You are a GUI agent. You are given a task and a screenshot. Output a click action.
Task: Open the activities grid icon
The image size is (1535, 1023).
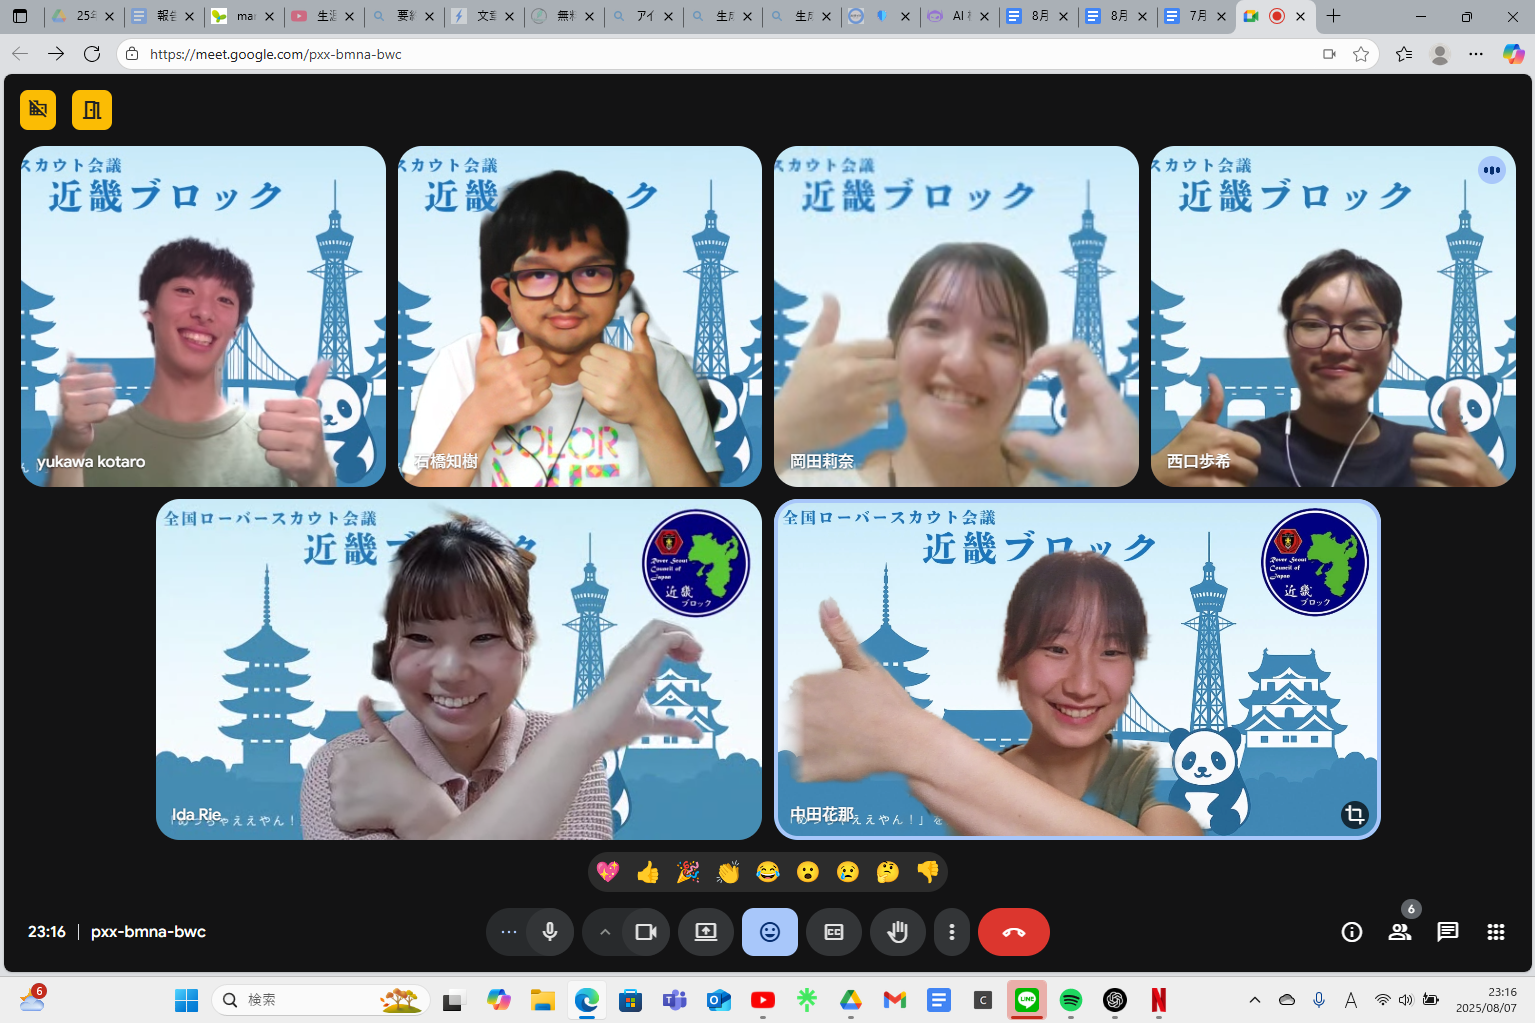tap(1495, 932)
